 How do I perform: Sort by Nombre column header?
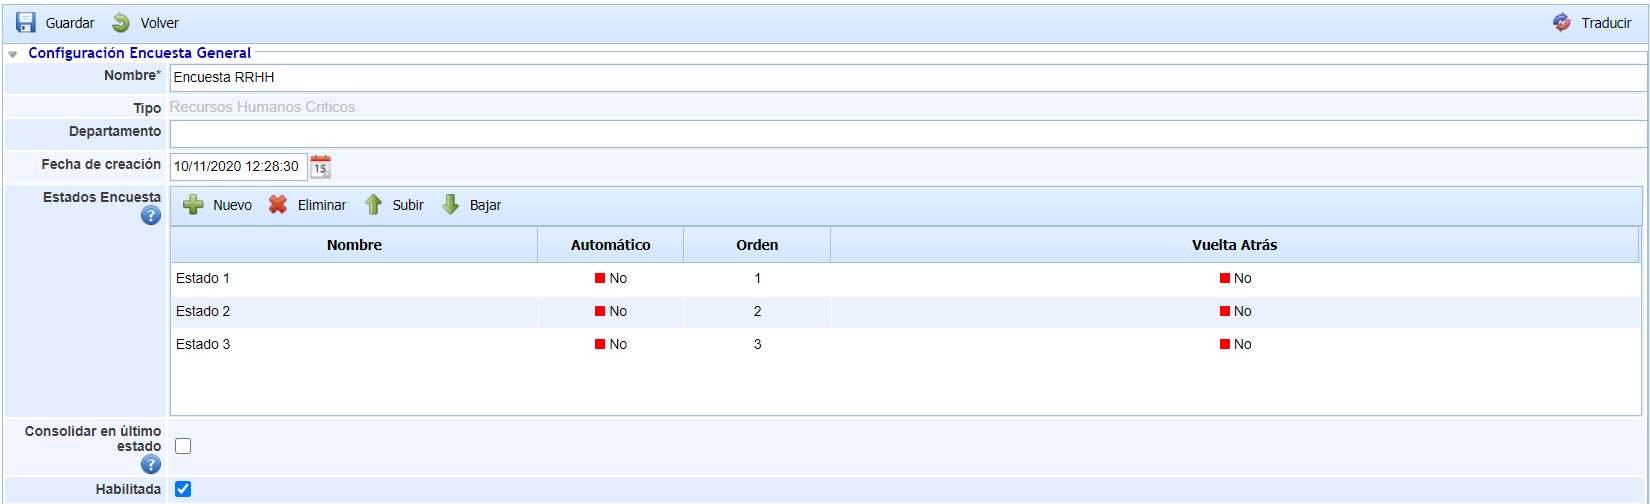pyautogui.click(x=354, y=245)
